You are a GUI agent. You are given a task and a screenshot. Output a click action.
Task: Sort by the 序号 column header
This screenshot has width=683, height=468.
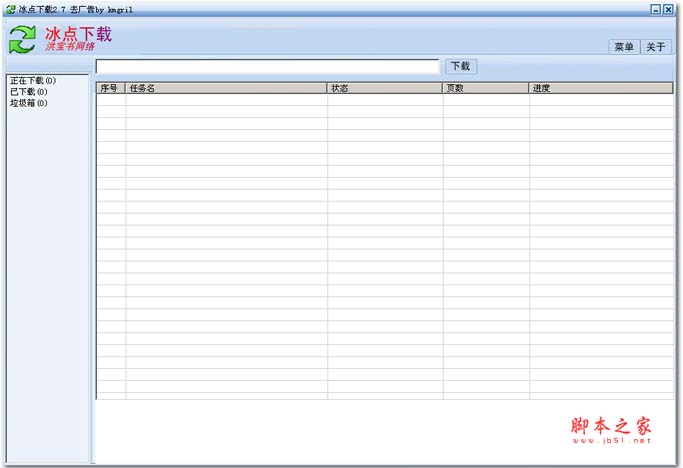(111, 88)
